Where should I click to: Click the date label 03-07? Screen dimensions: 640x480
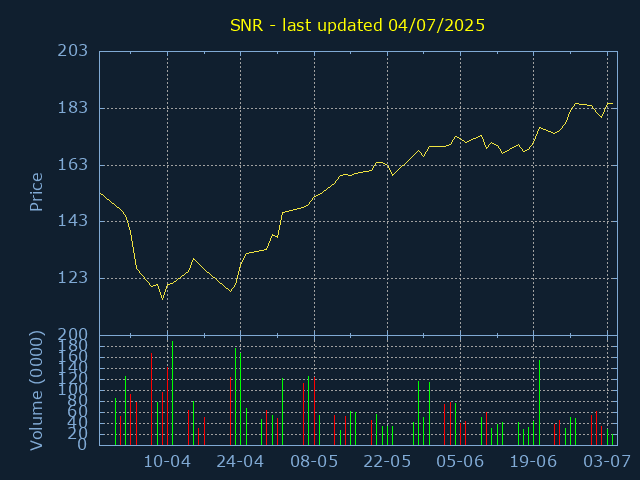607,462
